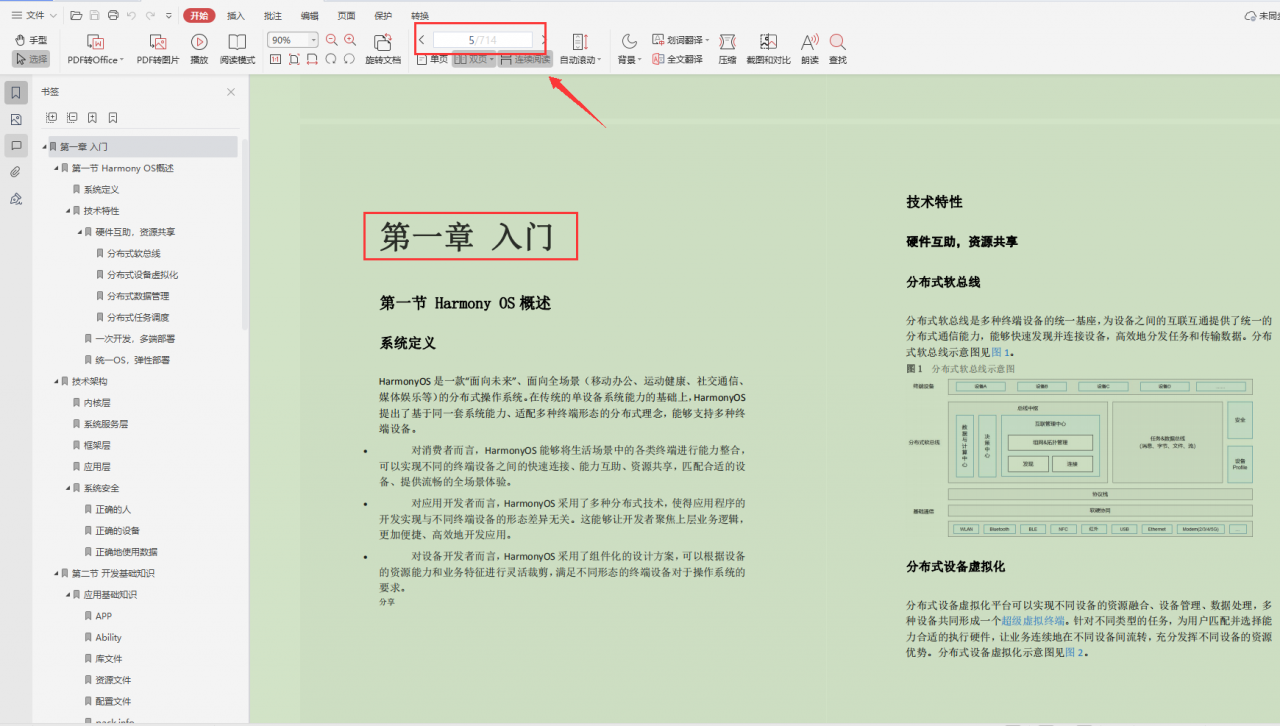Click 旋转文档 rotate document icon

[x=382, y=49]
